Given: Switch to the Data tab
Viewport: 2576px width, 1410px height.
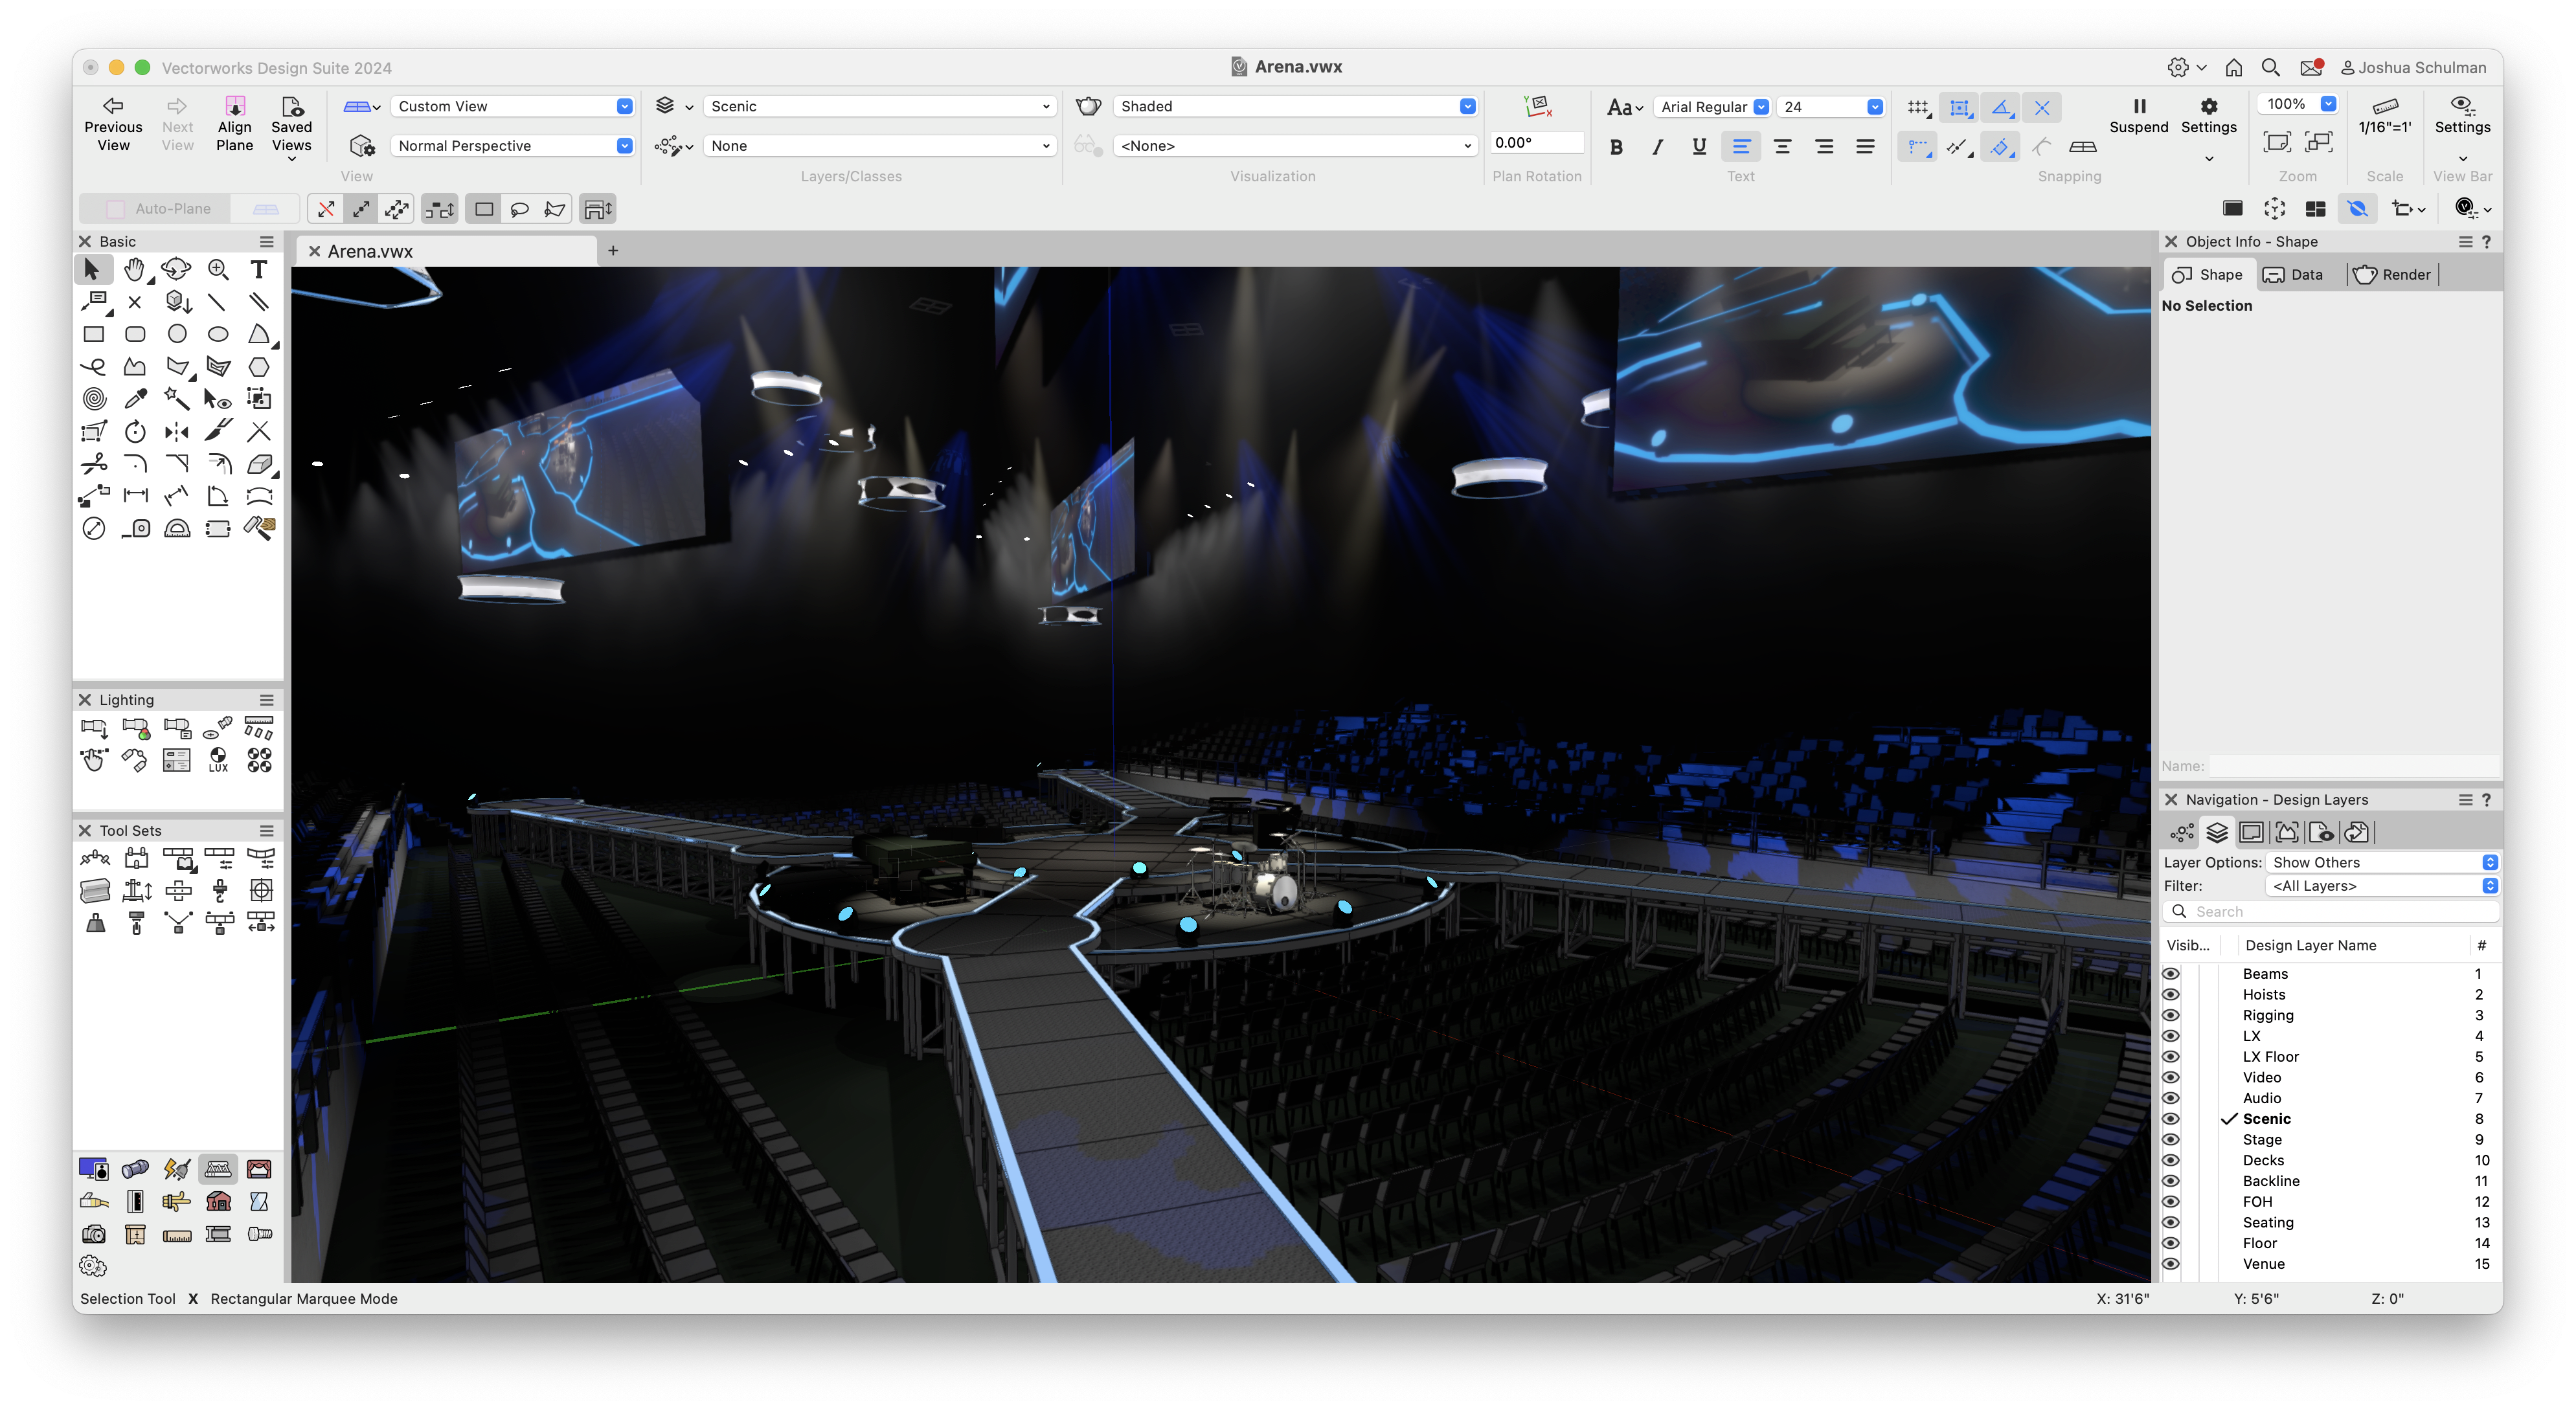Looking at the screenshot, I should (x=2293, y=275).
